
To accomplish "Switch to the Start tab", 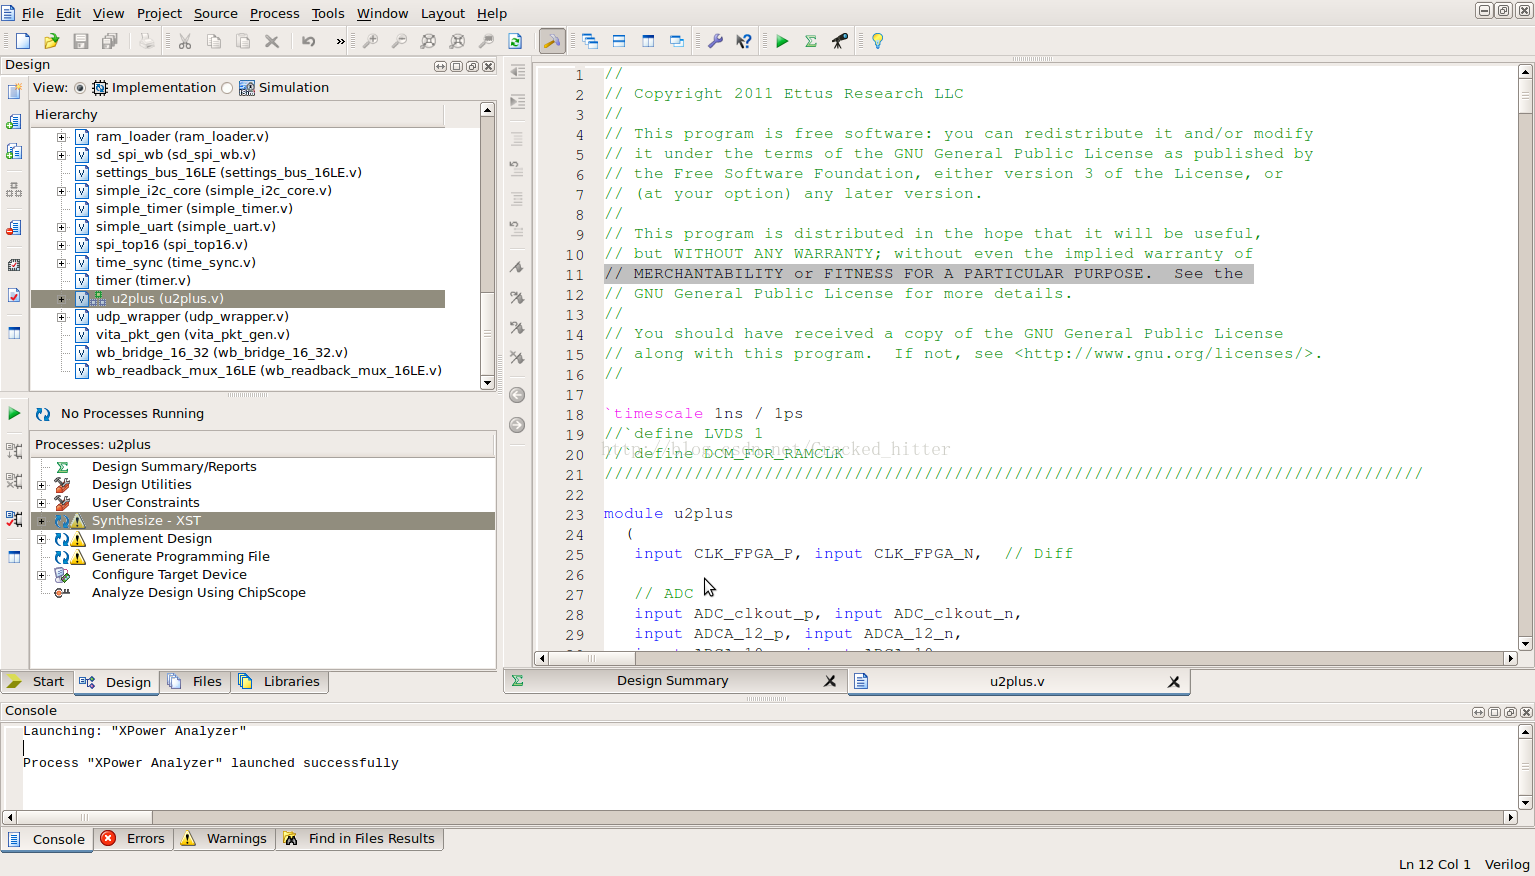I will pyautogui.click(x=36, y=682).
